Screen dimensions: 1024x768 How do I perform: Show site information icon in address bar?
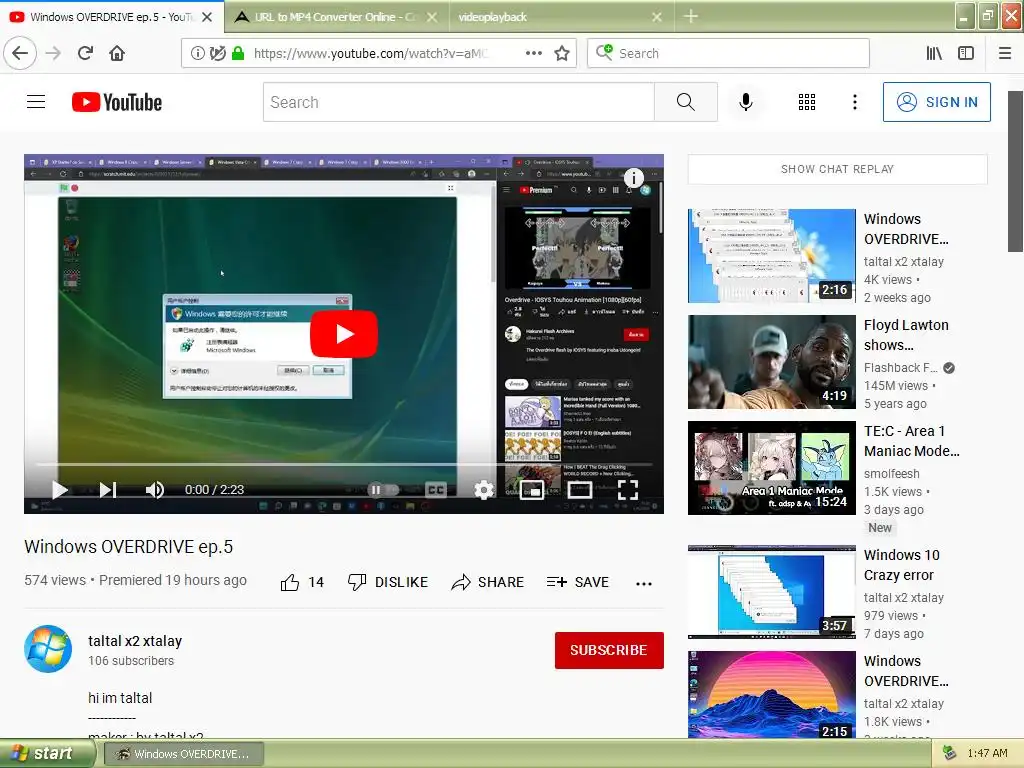tap(197, 53)
